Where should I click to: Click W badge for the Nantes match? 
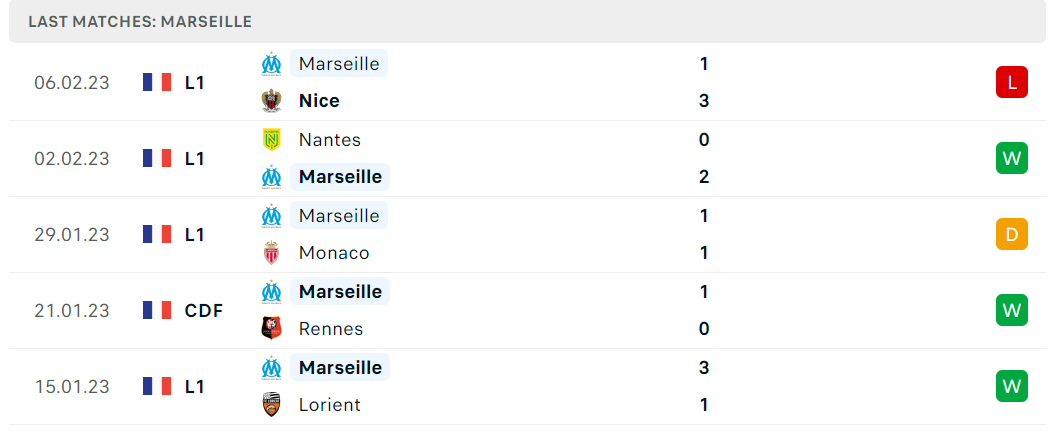click(1011, 158)
